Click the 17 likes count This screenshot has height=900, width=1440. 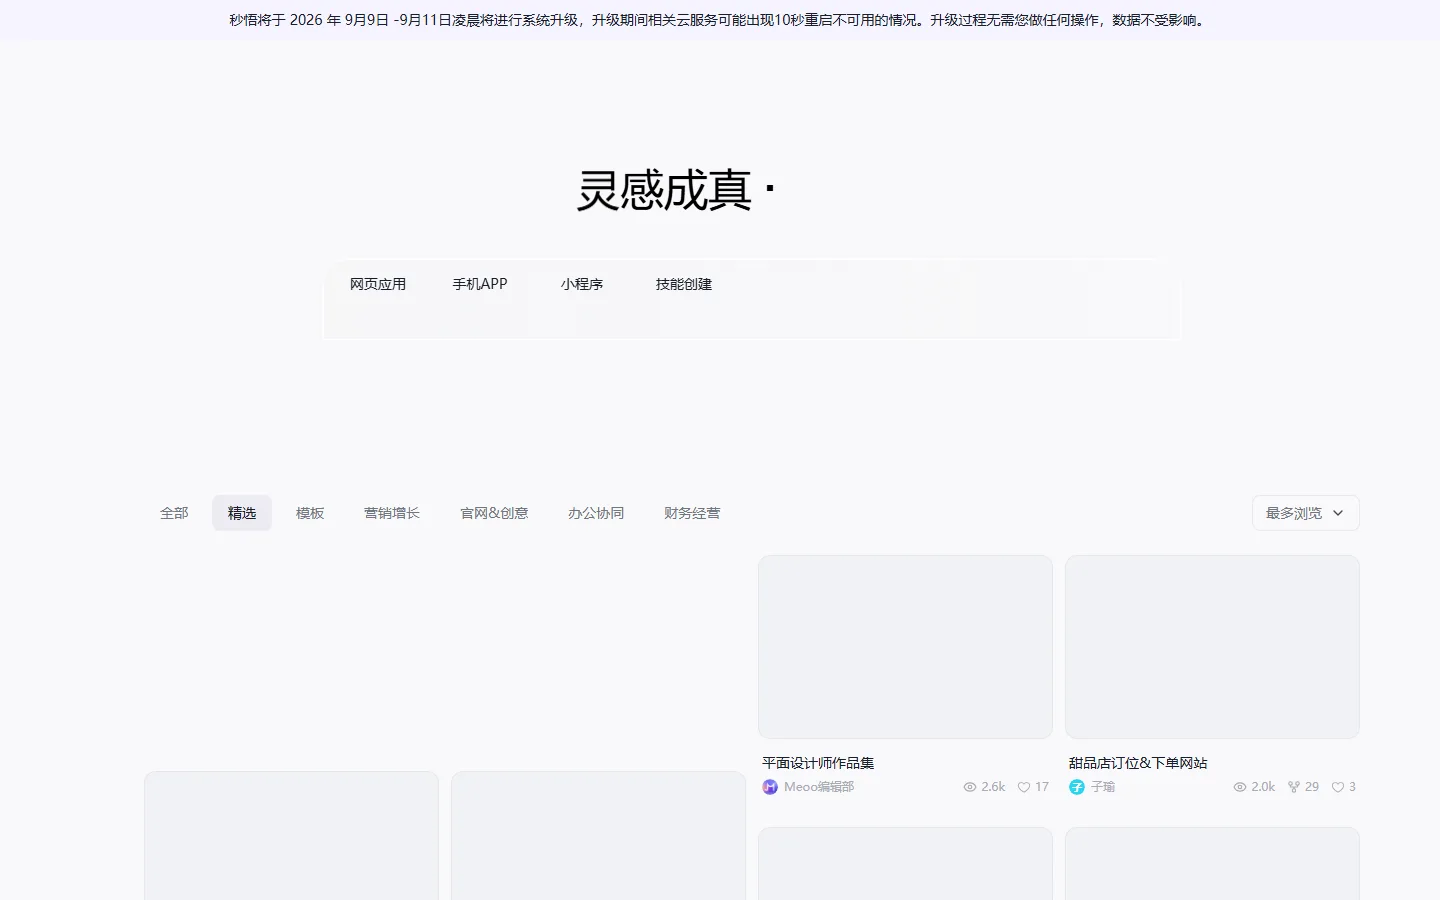(1042, 787)
